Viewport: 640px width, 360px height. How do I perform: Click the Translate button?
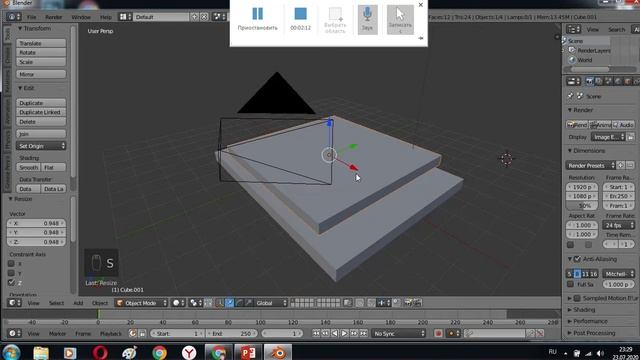coord(41,43)
